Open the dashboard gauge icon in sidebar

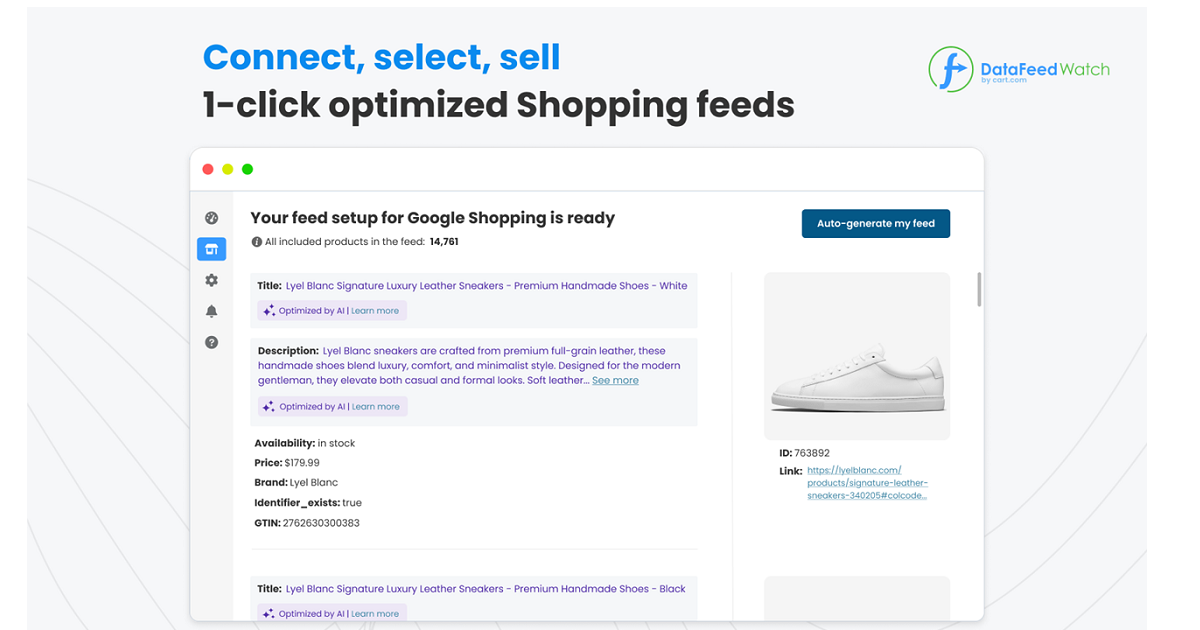click(x=211, y=218)
